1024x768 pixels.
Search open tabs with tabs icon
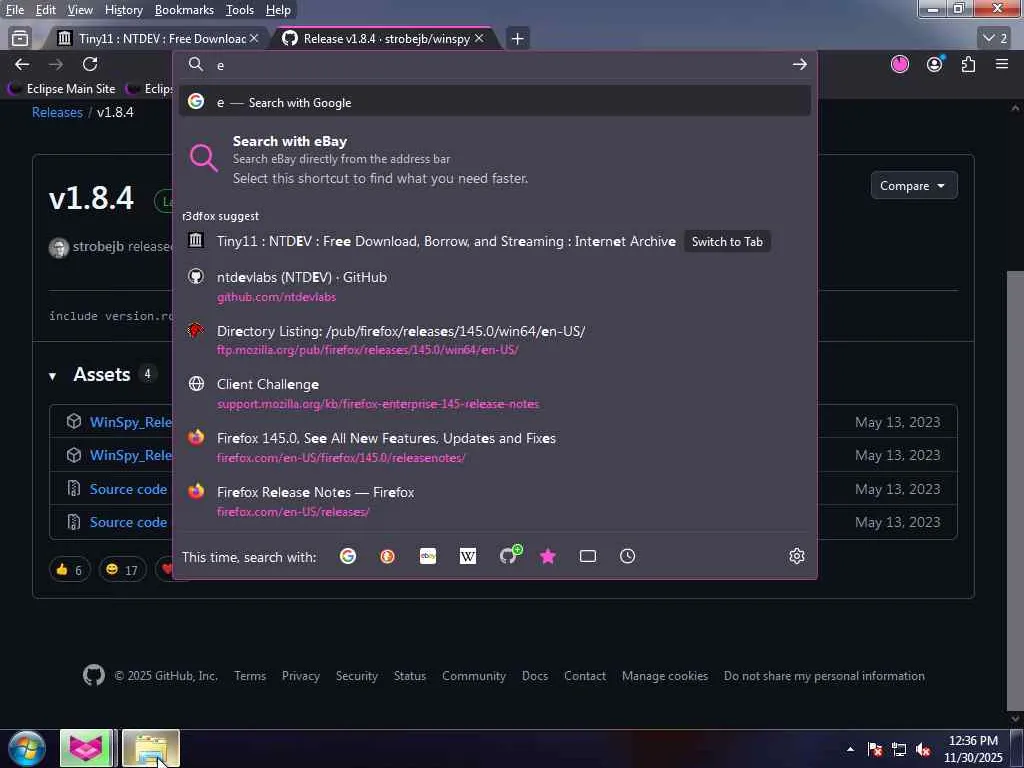pyautogui.click(x=588, y=556)
